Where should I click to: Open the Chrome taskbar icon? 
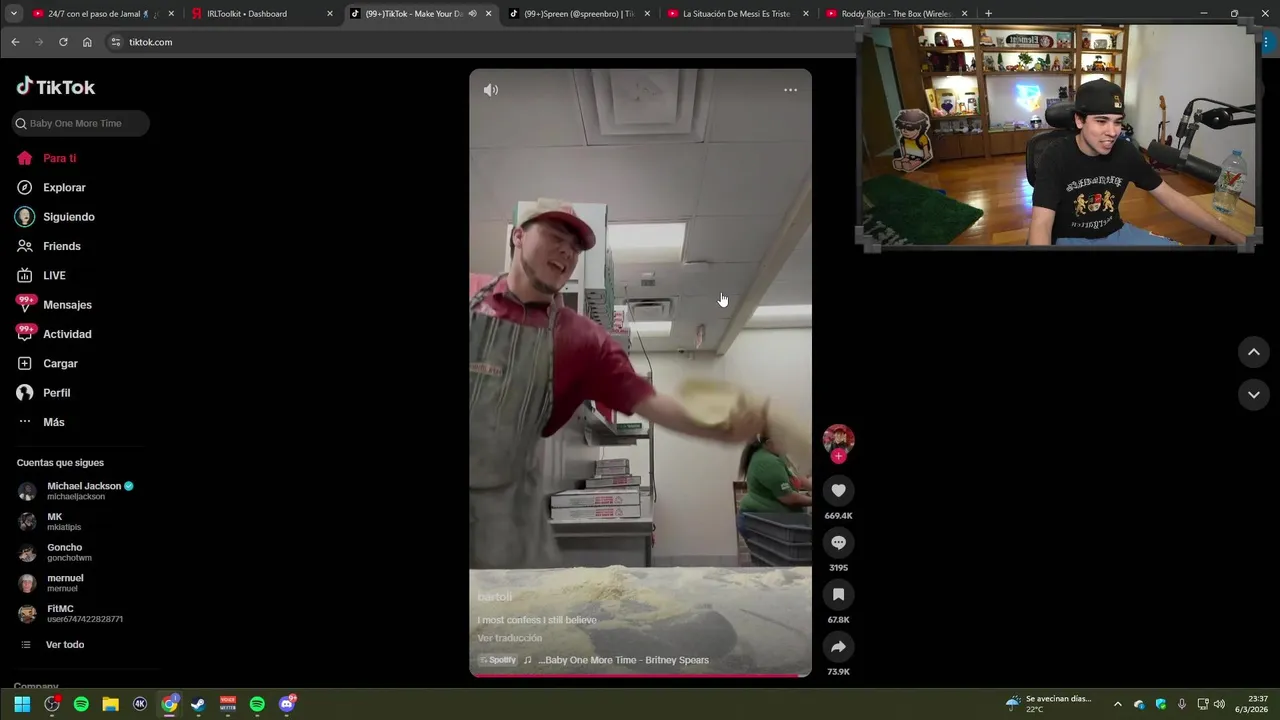169,704
